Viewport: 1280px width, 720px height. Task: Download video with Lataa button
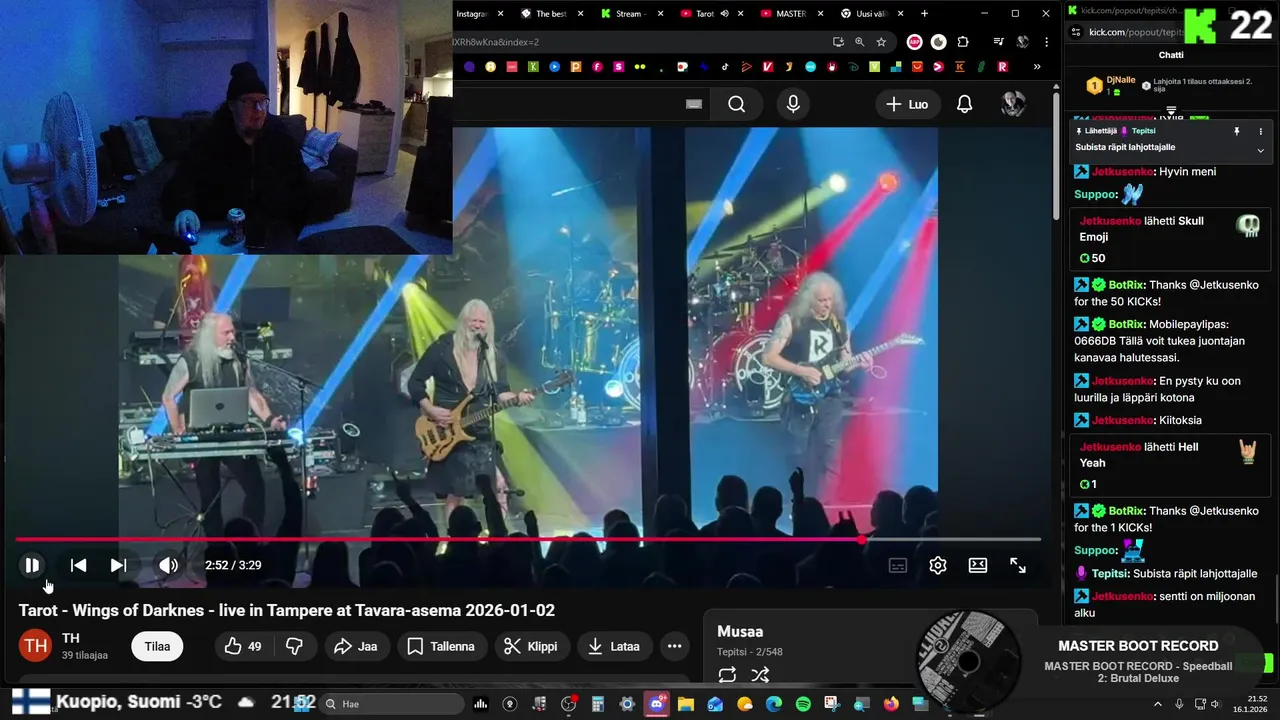point(613,646)
